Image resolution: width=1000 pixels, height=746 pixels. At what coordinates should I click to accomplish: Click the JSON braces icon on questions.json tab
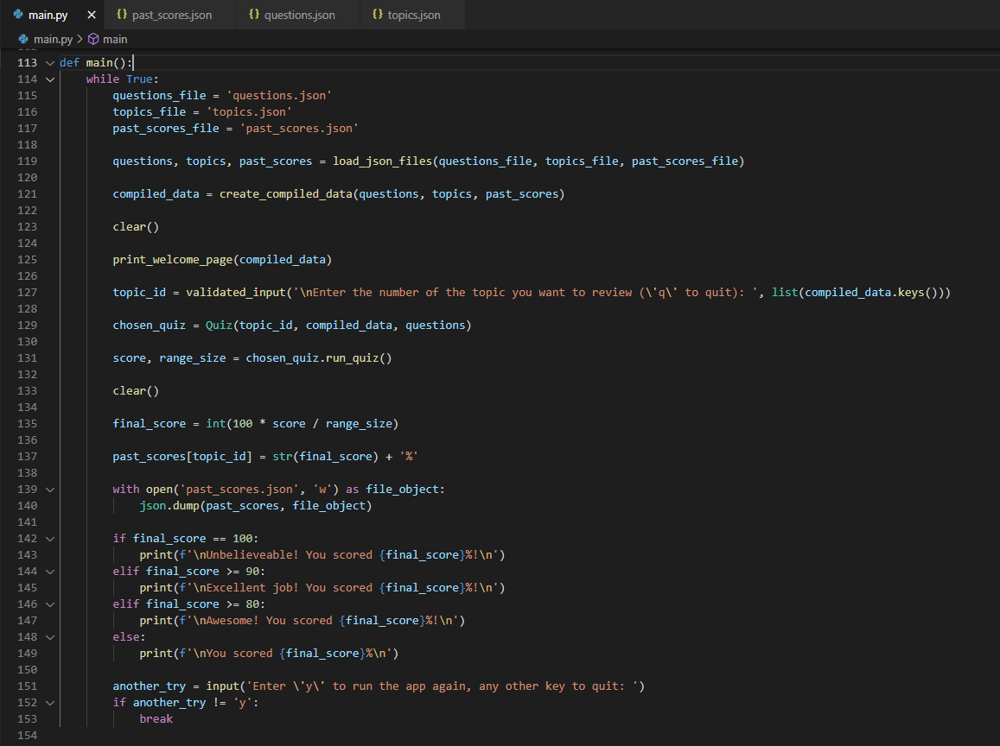254,14
